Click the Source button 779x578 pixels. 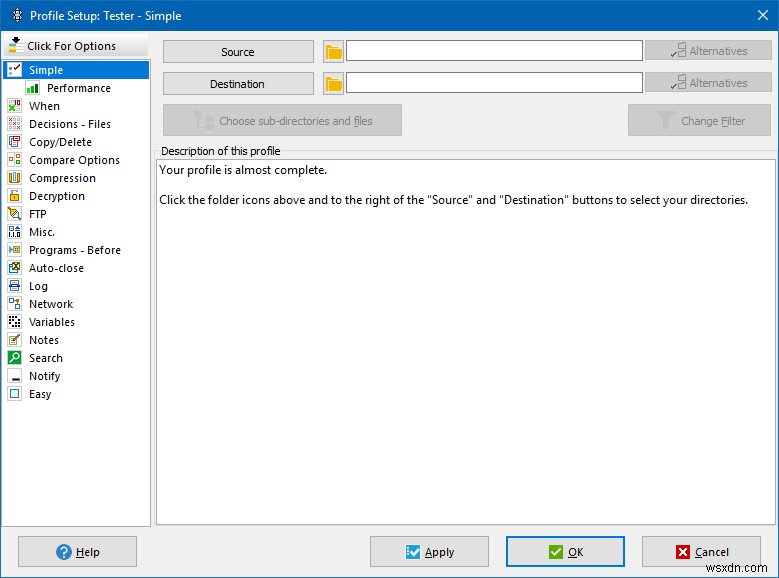238,52
